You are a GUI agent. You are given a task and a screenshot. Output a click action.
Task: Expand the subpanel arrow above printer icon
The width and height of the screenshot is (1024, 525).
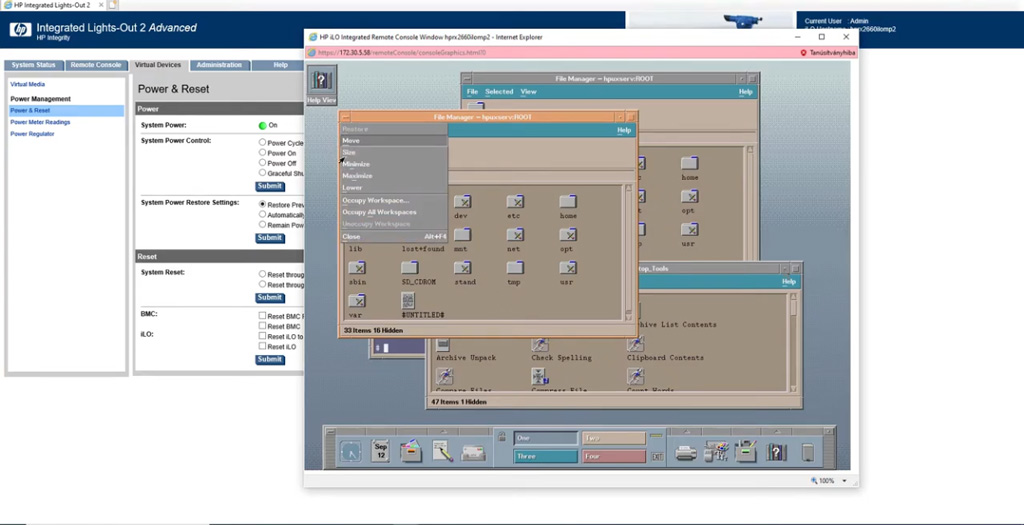686,430
